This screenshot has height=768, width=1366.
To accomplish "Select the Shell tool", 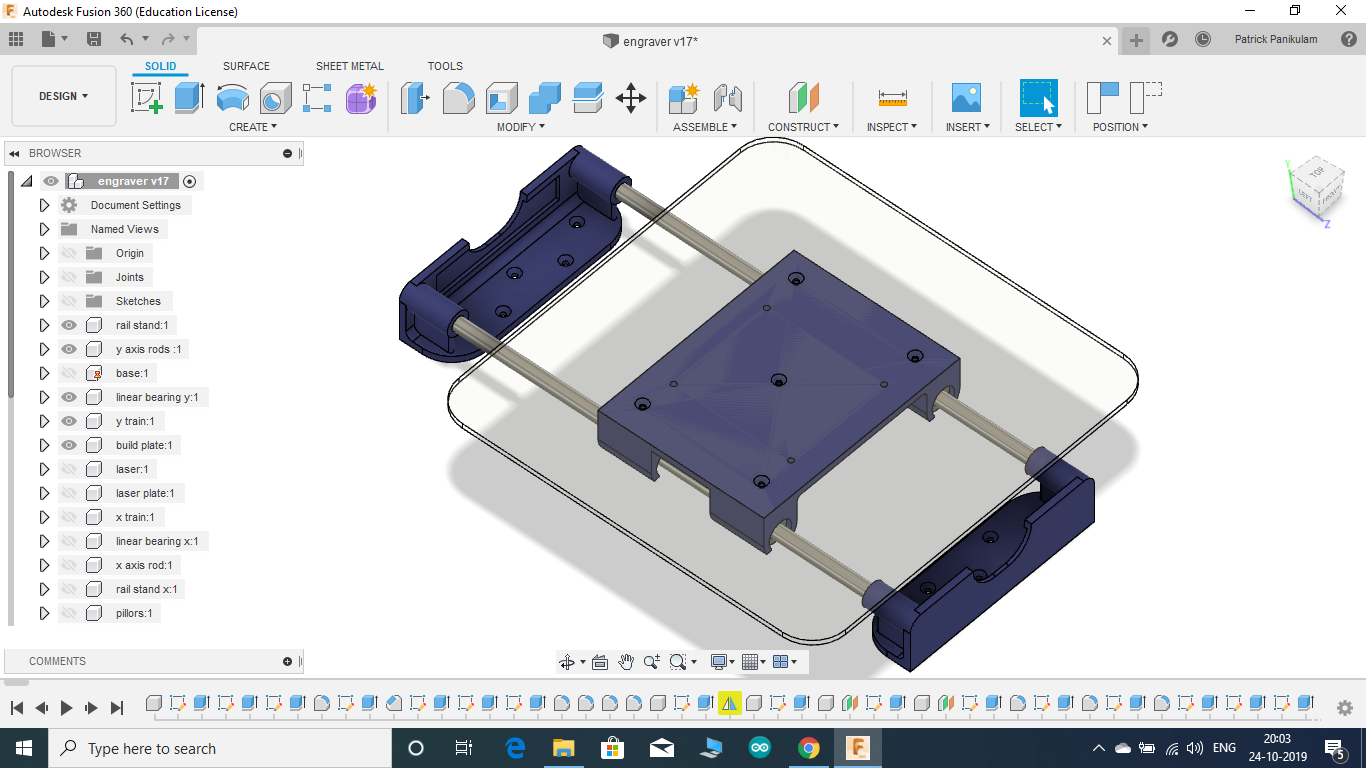I will click(501, 98).
